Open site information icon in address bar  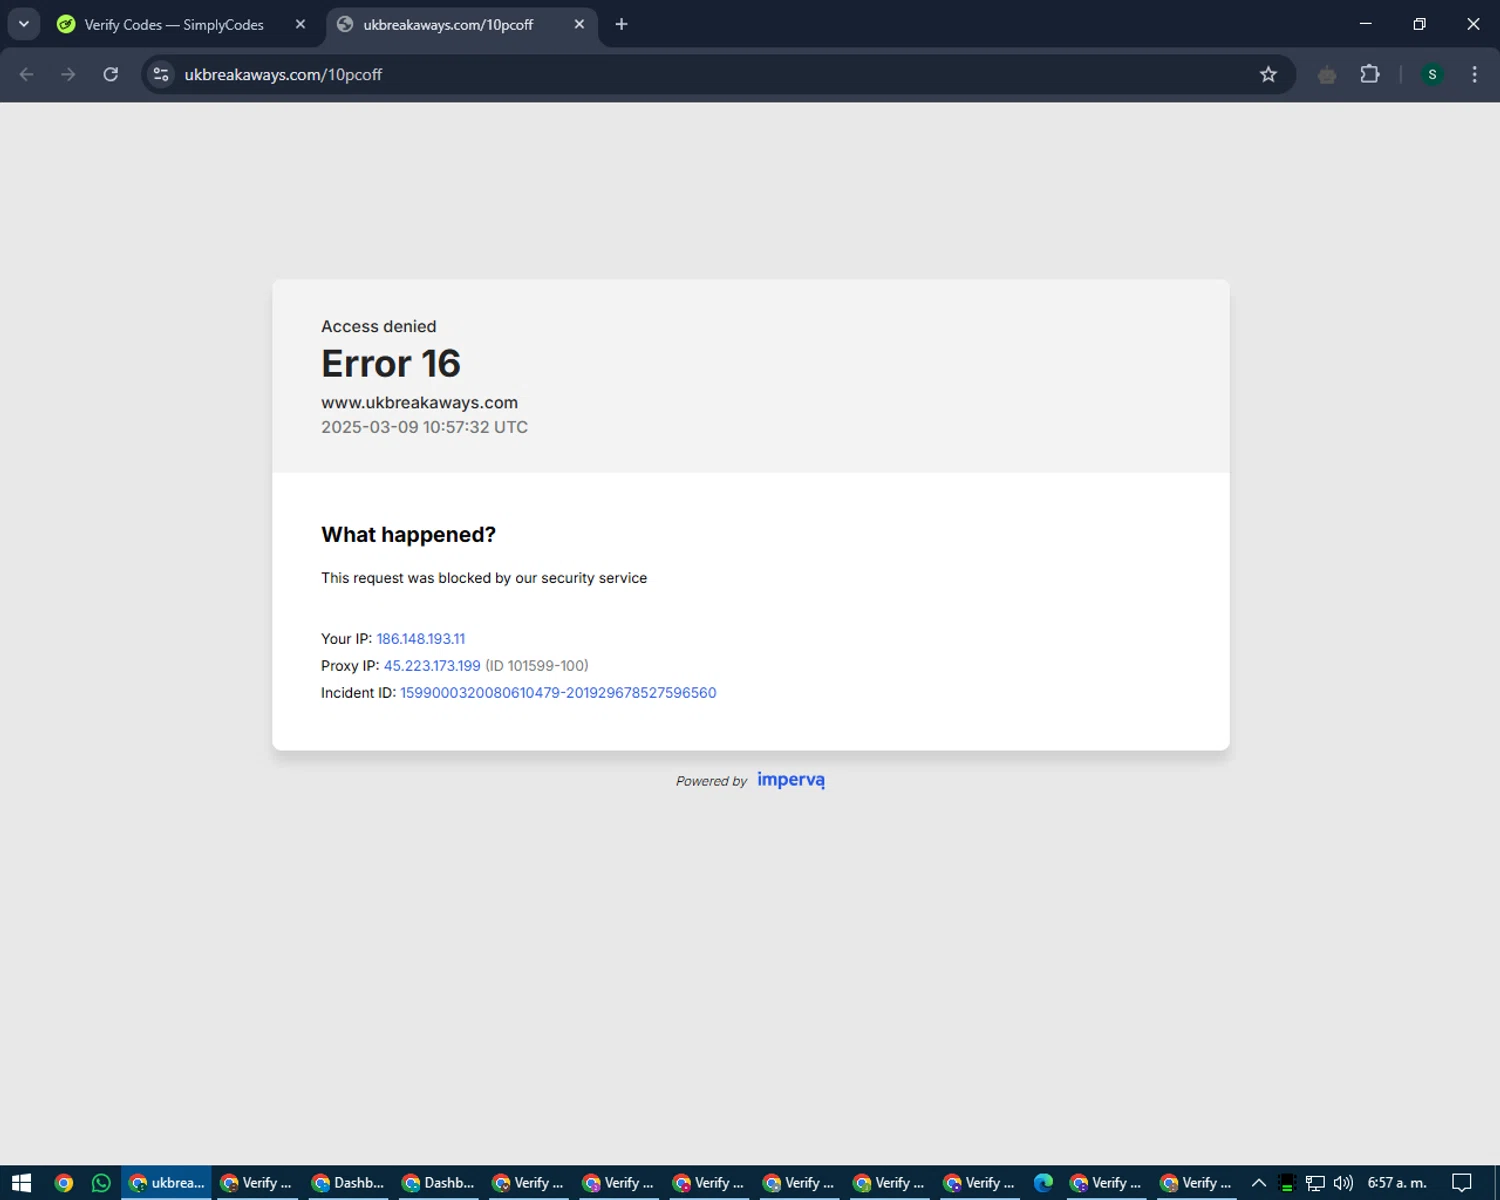click(x=161, y=74)
